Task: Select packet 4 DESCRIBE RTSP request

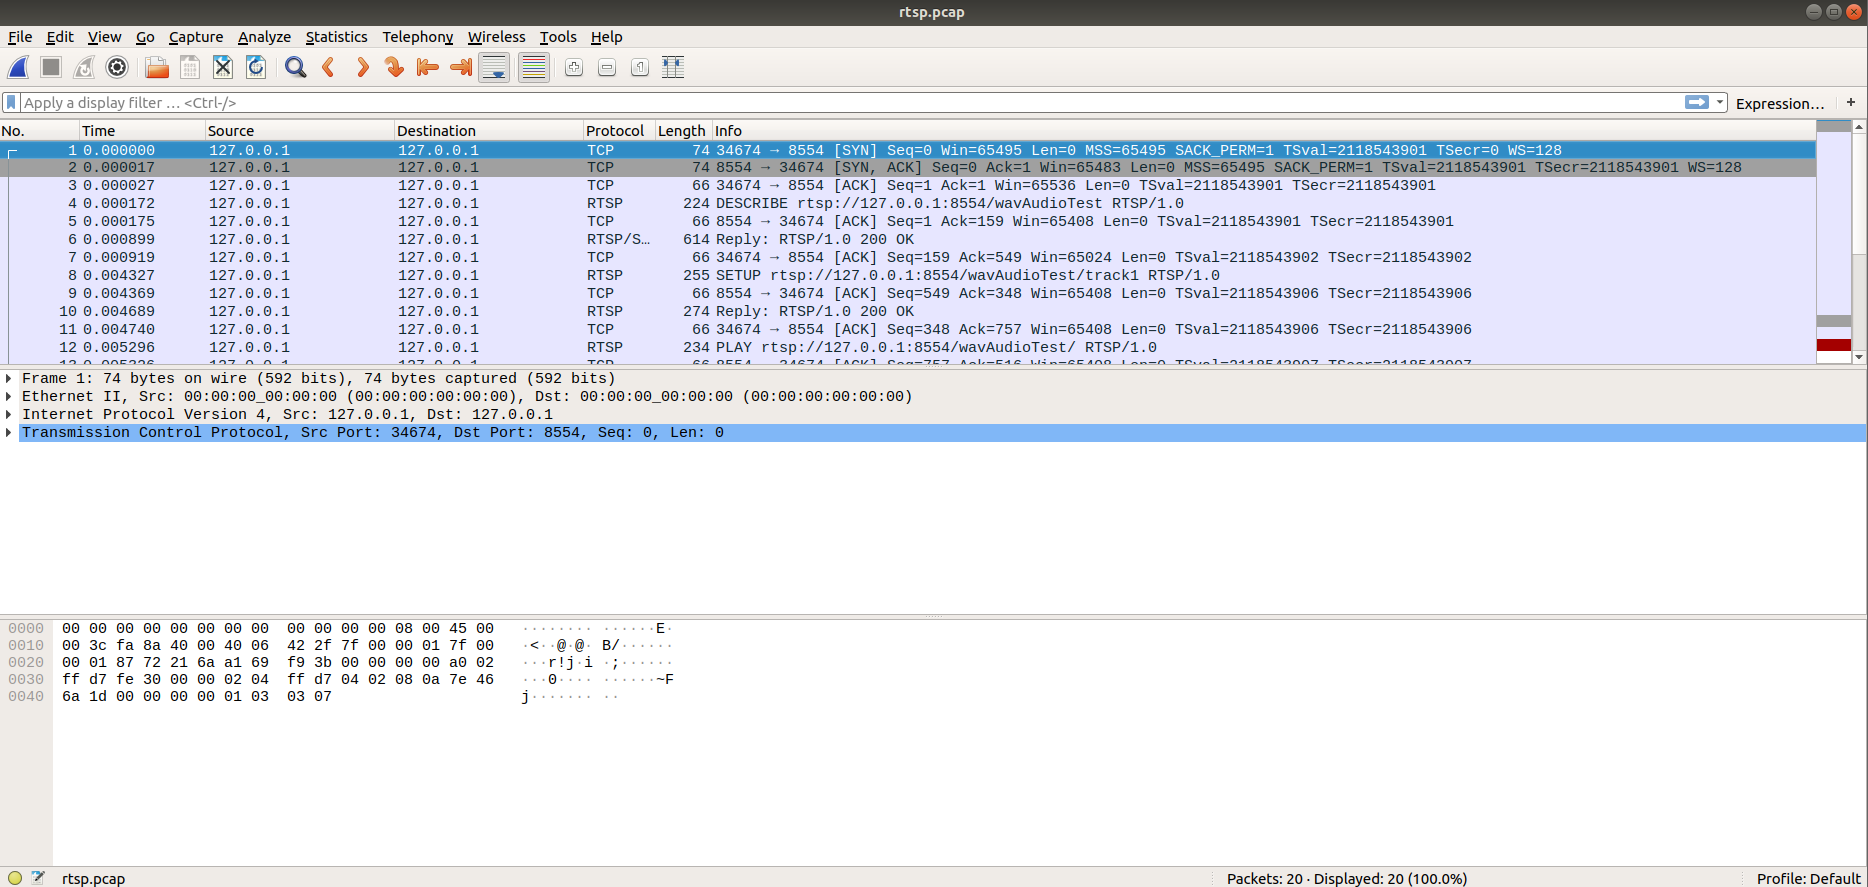Action: tap(908, 203)
